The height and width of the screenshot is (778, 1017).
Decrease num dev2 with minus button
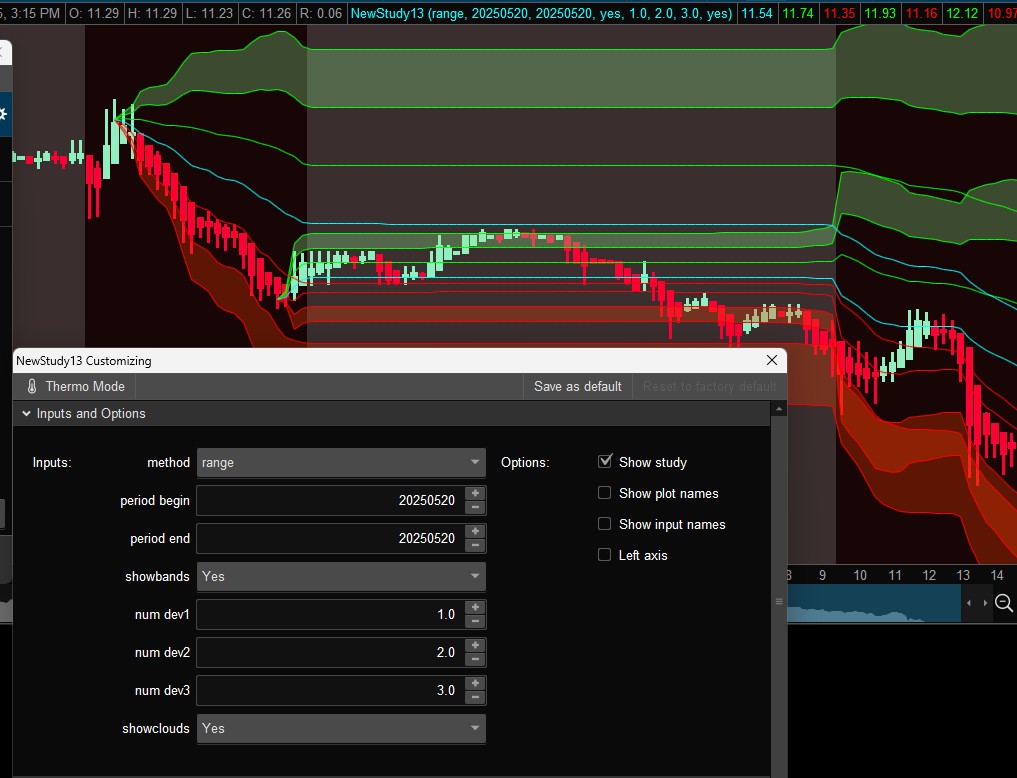(x=475, y=659)
